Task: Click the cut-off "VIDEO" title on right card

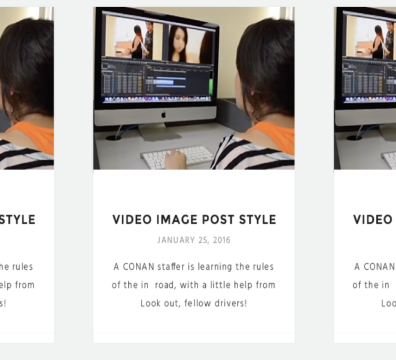Action: (373, 220)
